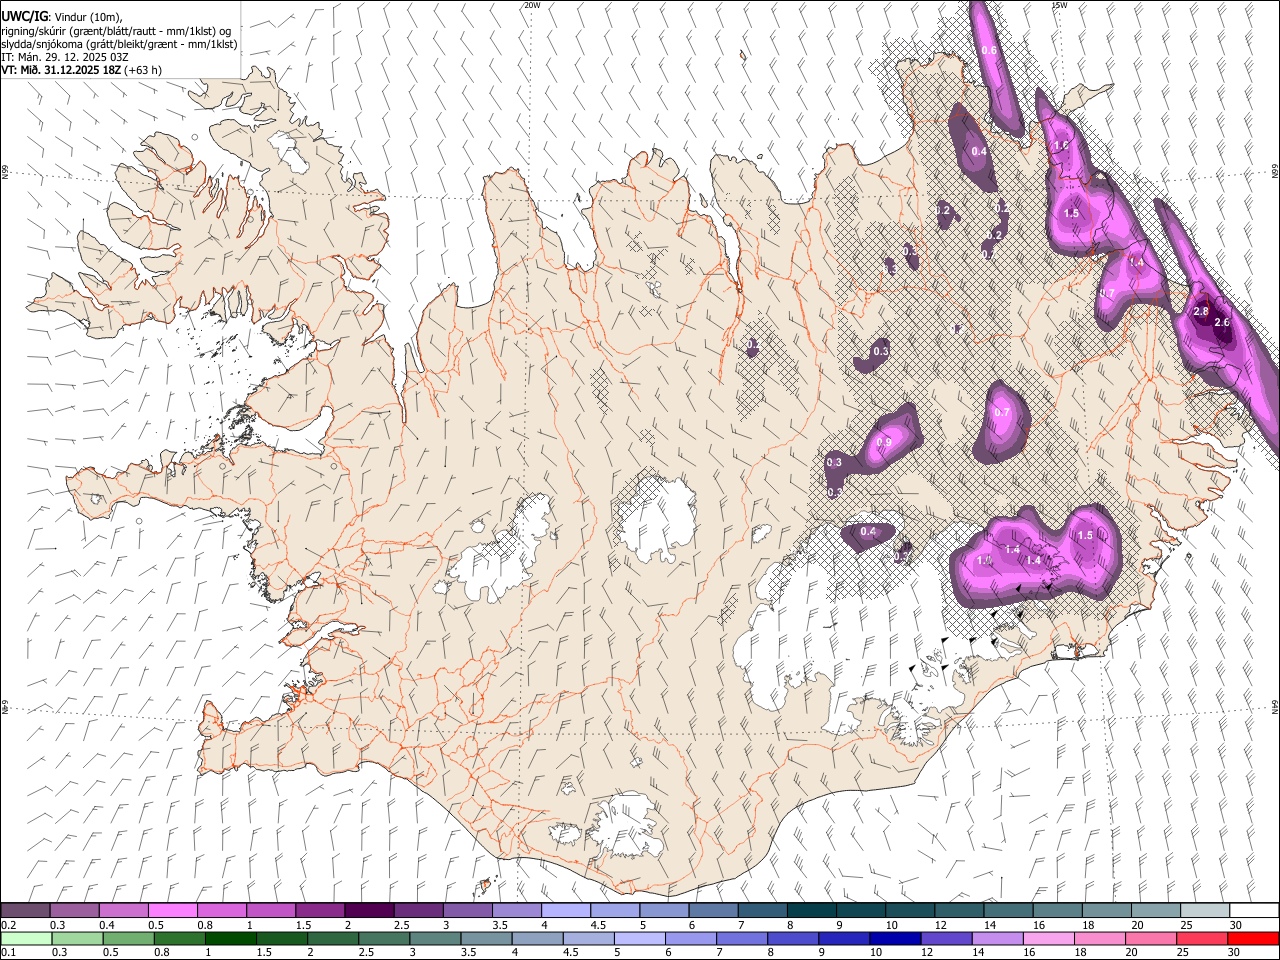1280x960 pixels.
Task: Pick the violet swatch between 12 and 14 in the lower scale
Action: (x=945, y=939)
